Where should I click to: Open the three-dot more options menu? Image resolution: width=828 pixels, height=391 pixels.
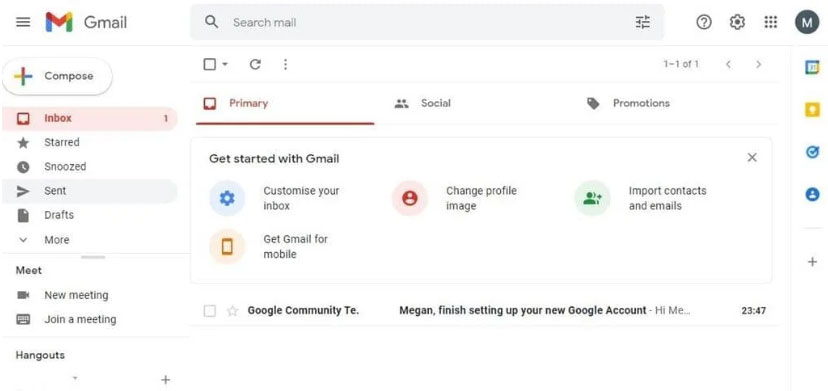[285, 64]
